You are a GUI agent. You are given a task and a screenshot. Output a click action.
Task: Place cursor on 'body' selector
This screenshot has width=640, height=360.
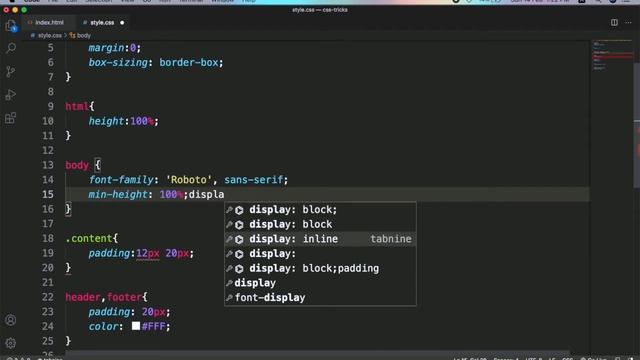click(77, 165)
